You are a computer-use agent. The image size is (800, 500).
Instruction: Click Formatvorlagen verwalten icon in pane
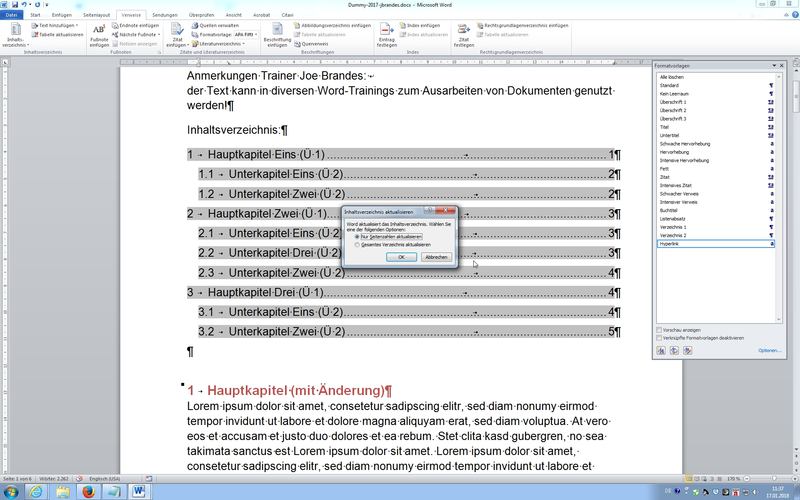pyautogui.click(x=688, y=351)
